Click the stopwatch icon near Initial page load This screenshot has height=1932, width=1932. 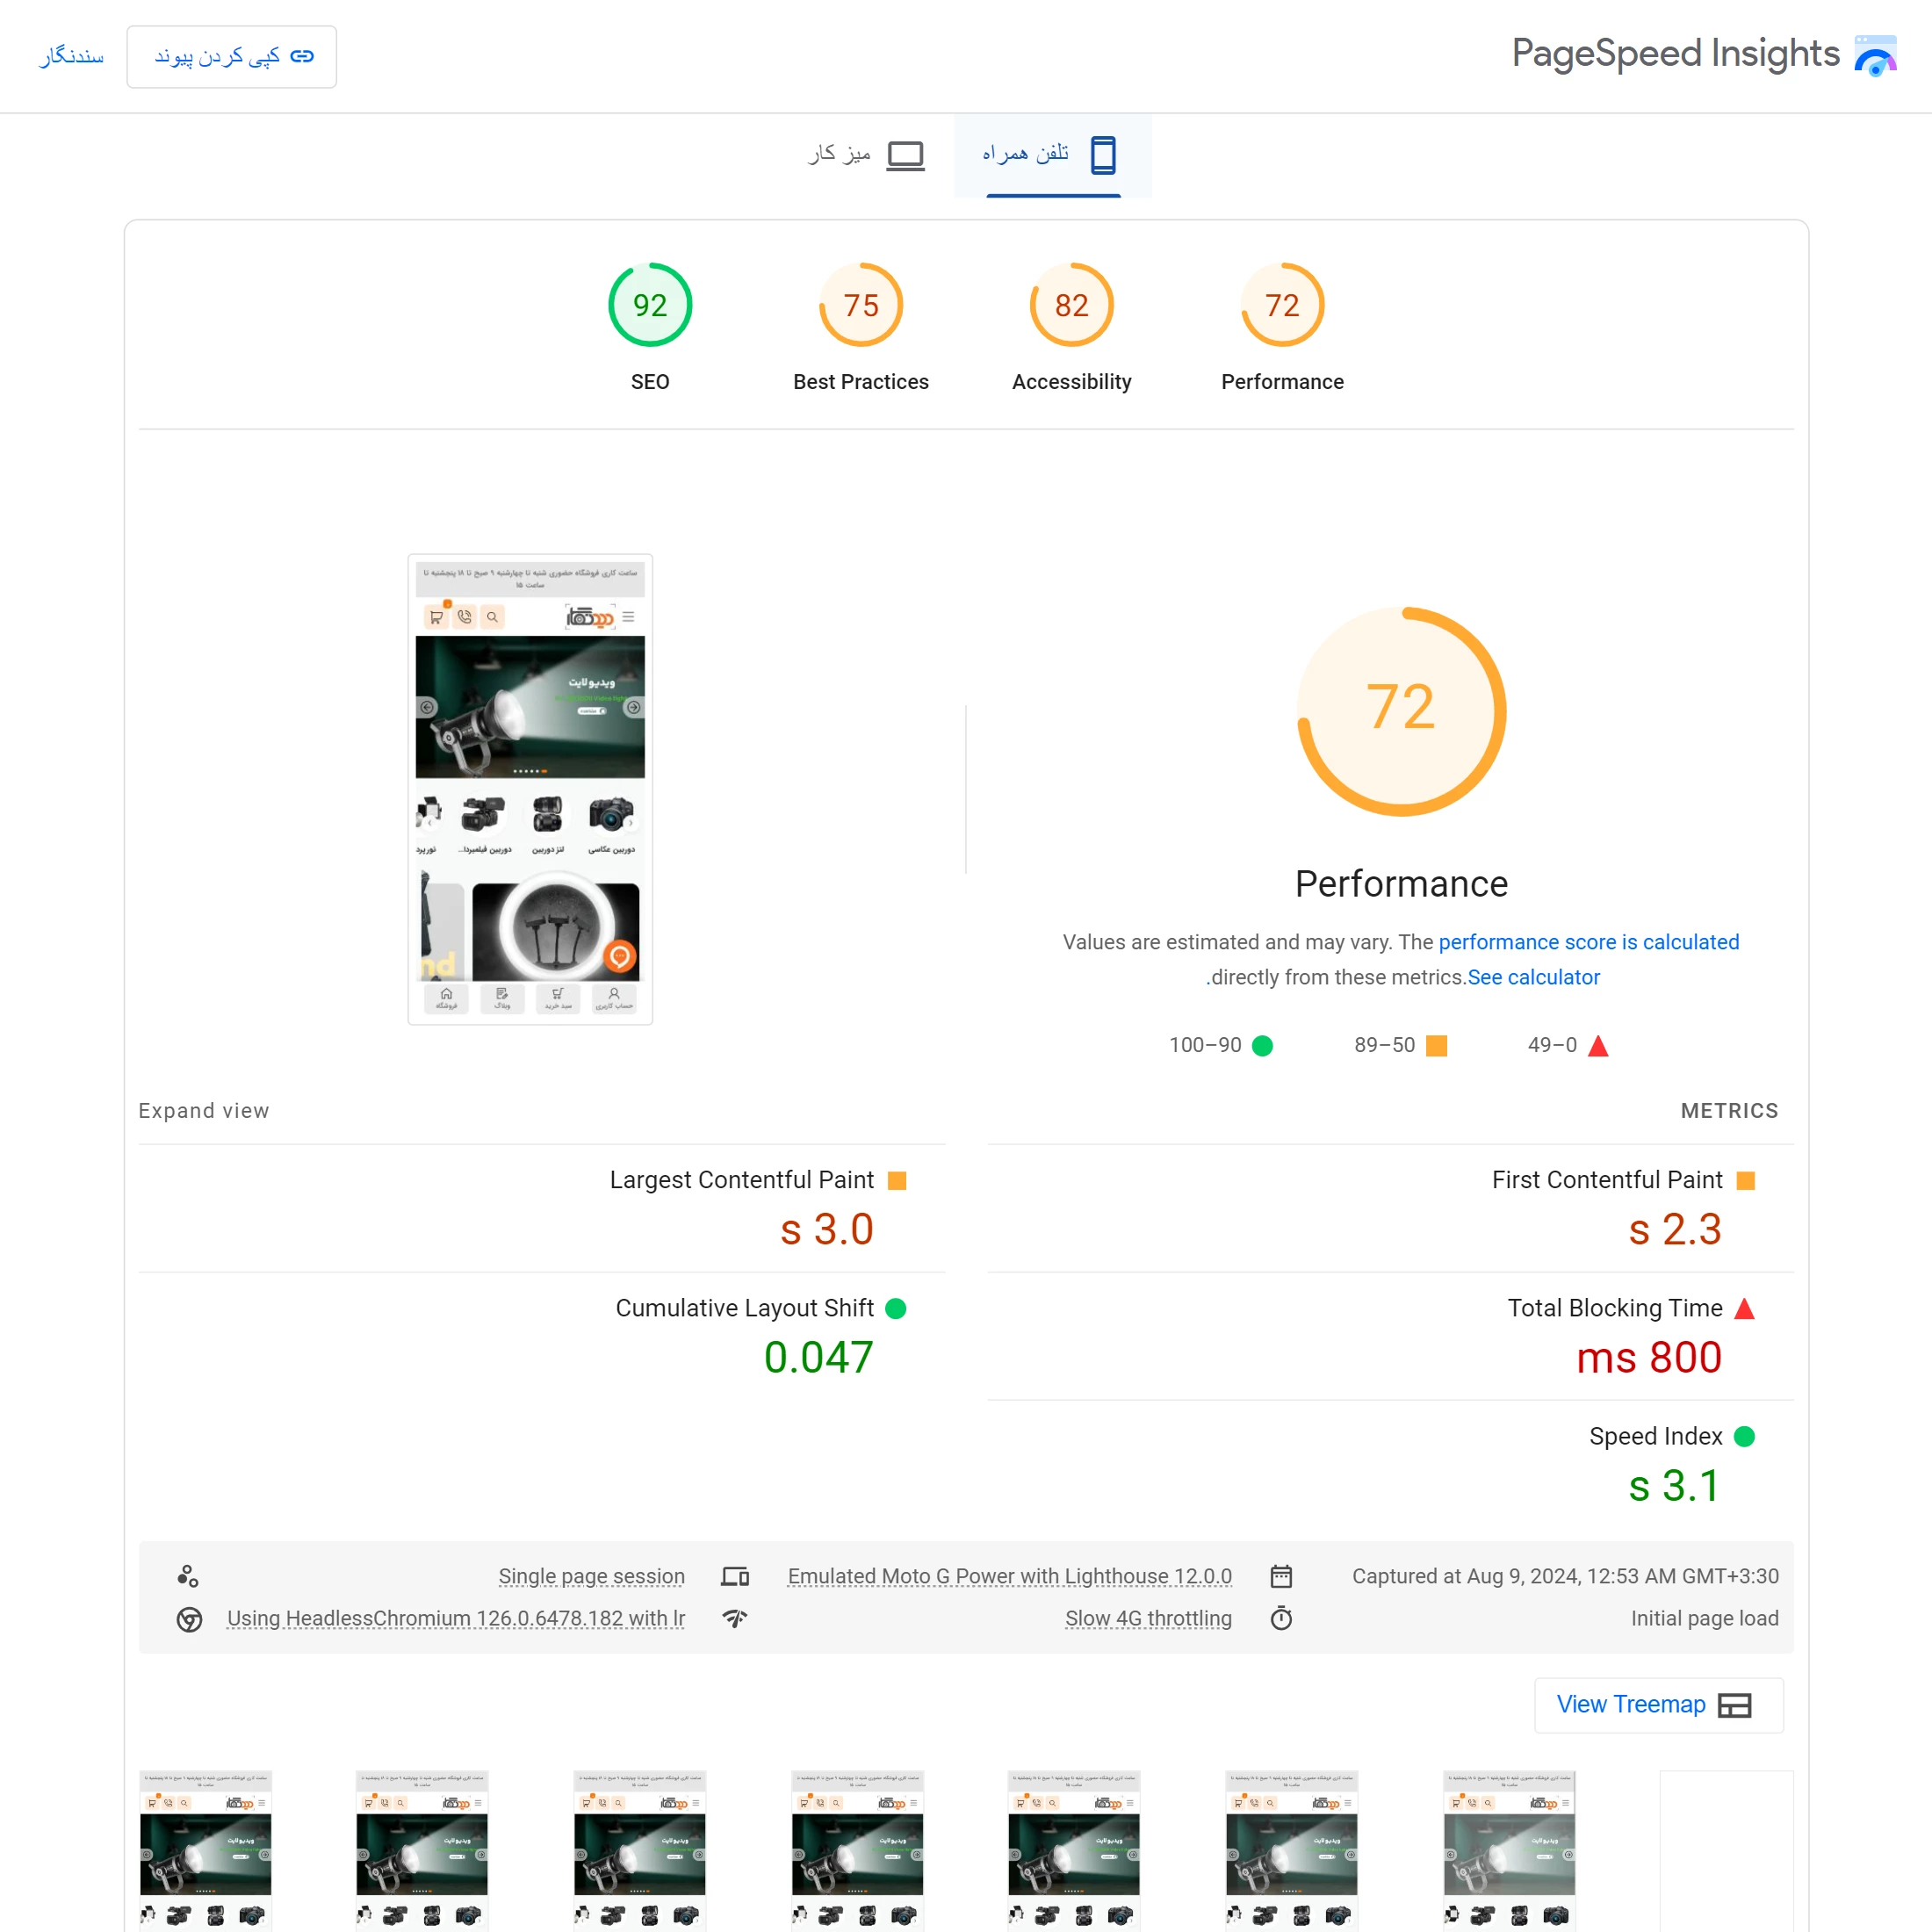pyautogui.click(x=1281, y=1618)
